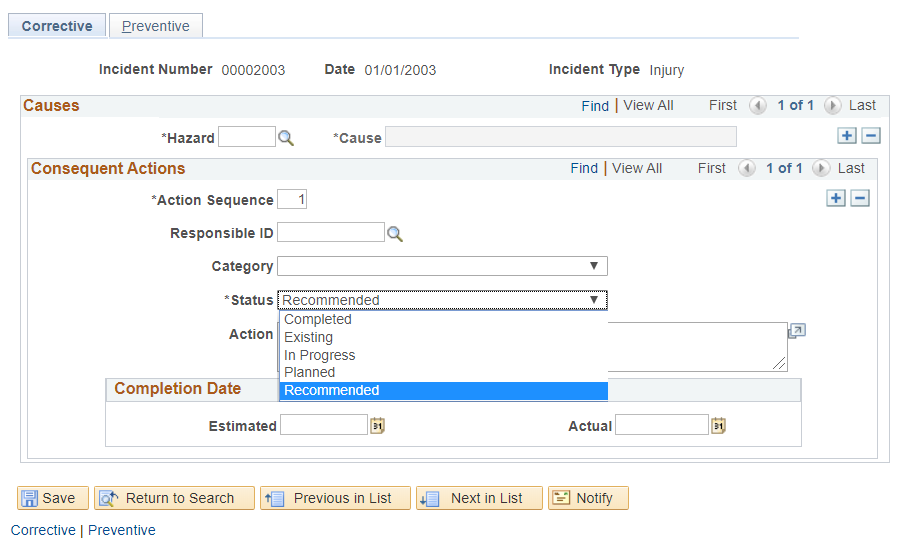Add a new Causes row
The width and height of the screenshot is (906, 550).
(846, 136)
